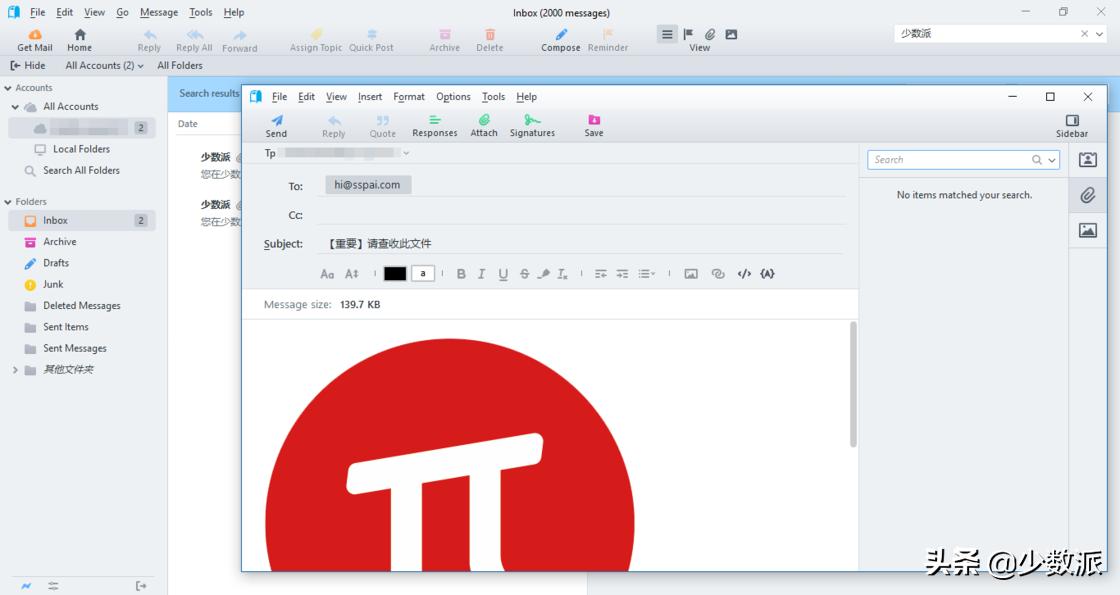
Task: Send the composed email
Action: 276,126
